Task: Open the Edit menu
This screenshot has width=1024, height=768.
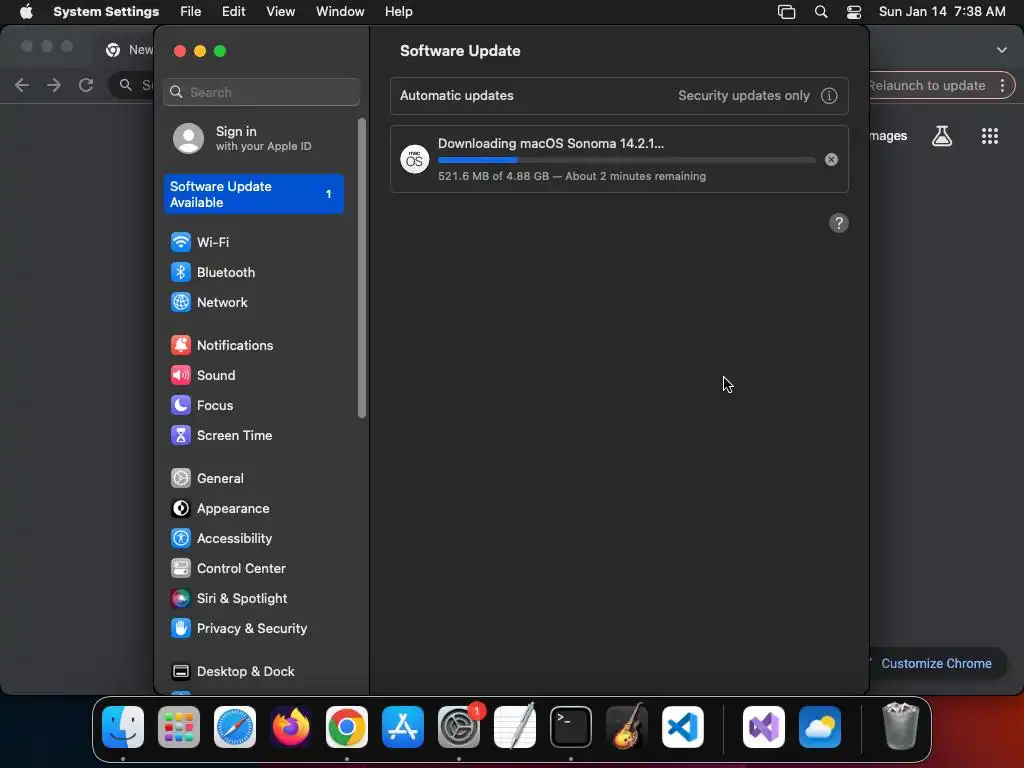Action: click(x=234, y=12)
